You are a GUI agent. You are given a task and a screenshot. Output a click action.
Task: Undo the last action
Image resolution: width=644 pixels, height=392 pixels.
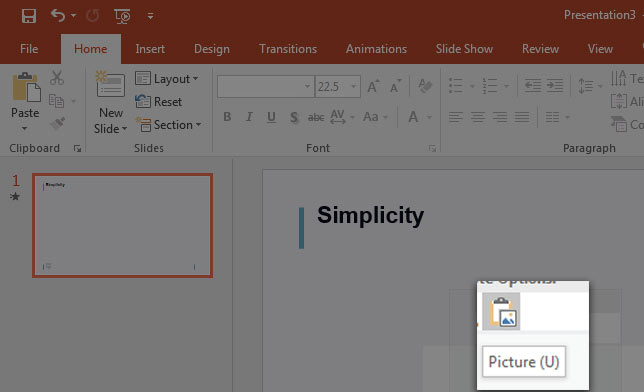pyautogui.click(x=58, y=16)
